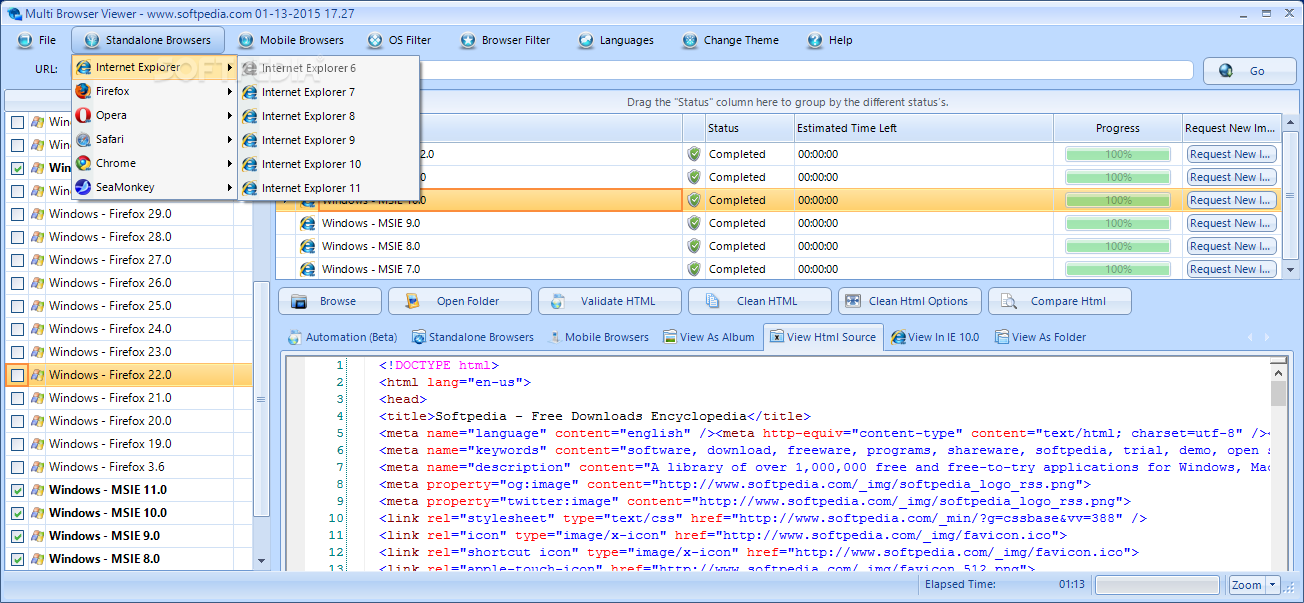The width and height of the screenshot is (1304, 603).
Task: Open the File menu
Action: 37,40
